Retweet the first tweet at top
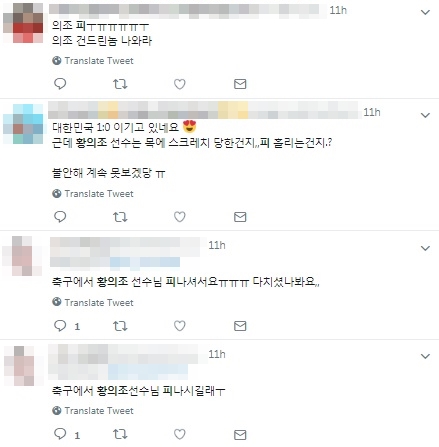This screenshot has height=447, width=439. [120, 84]
